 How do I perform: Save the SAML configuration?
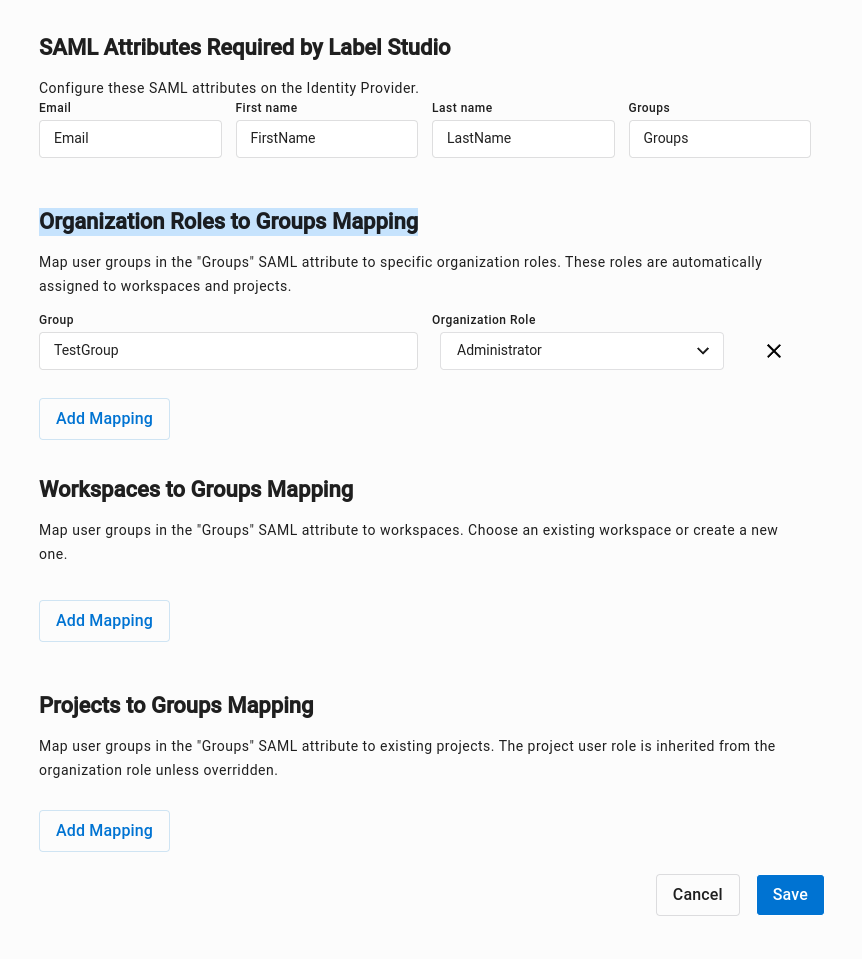[789, 895]
